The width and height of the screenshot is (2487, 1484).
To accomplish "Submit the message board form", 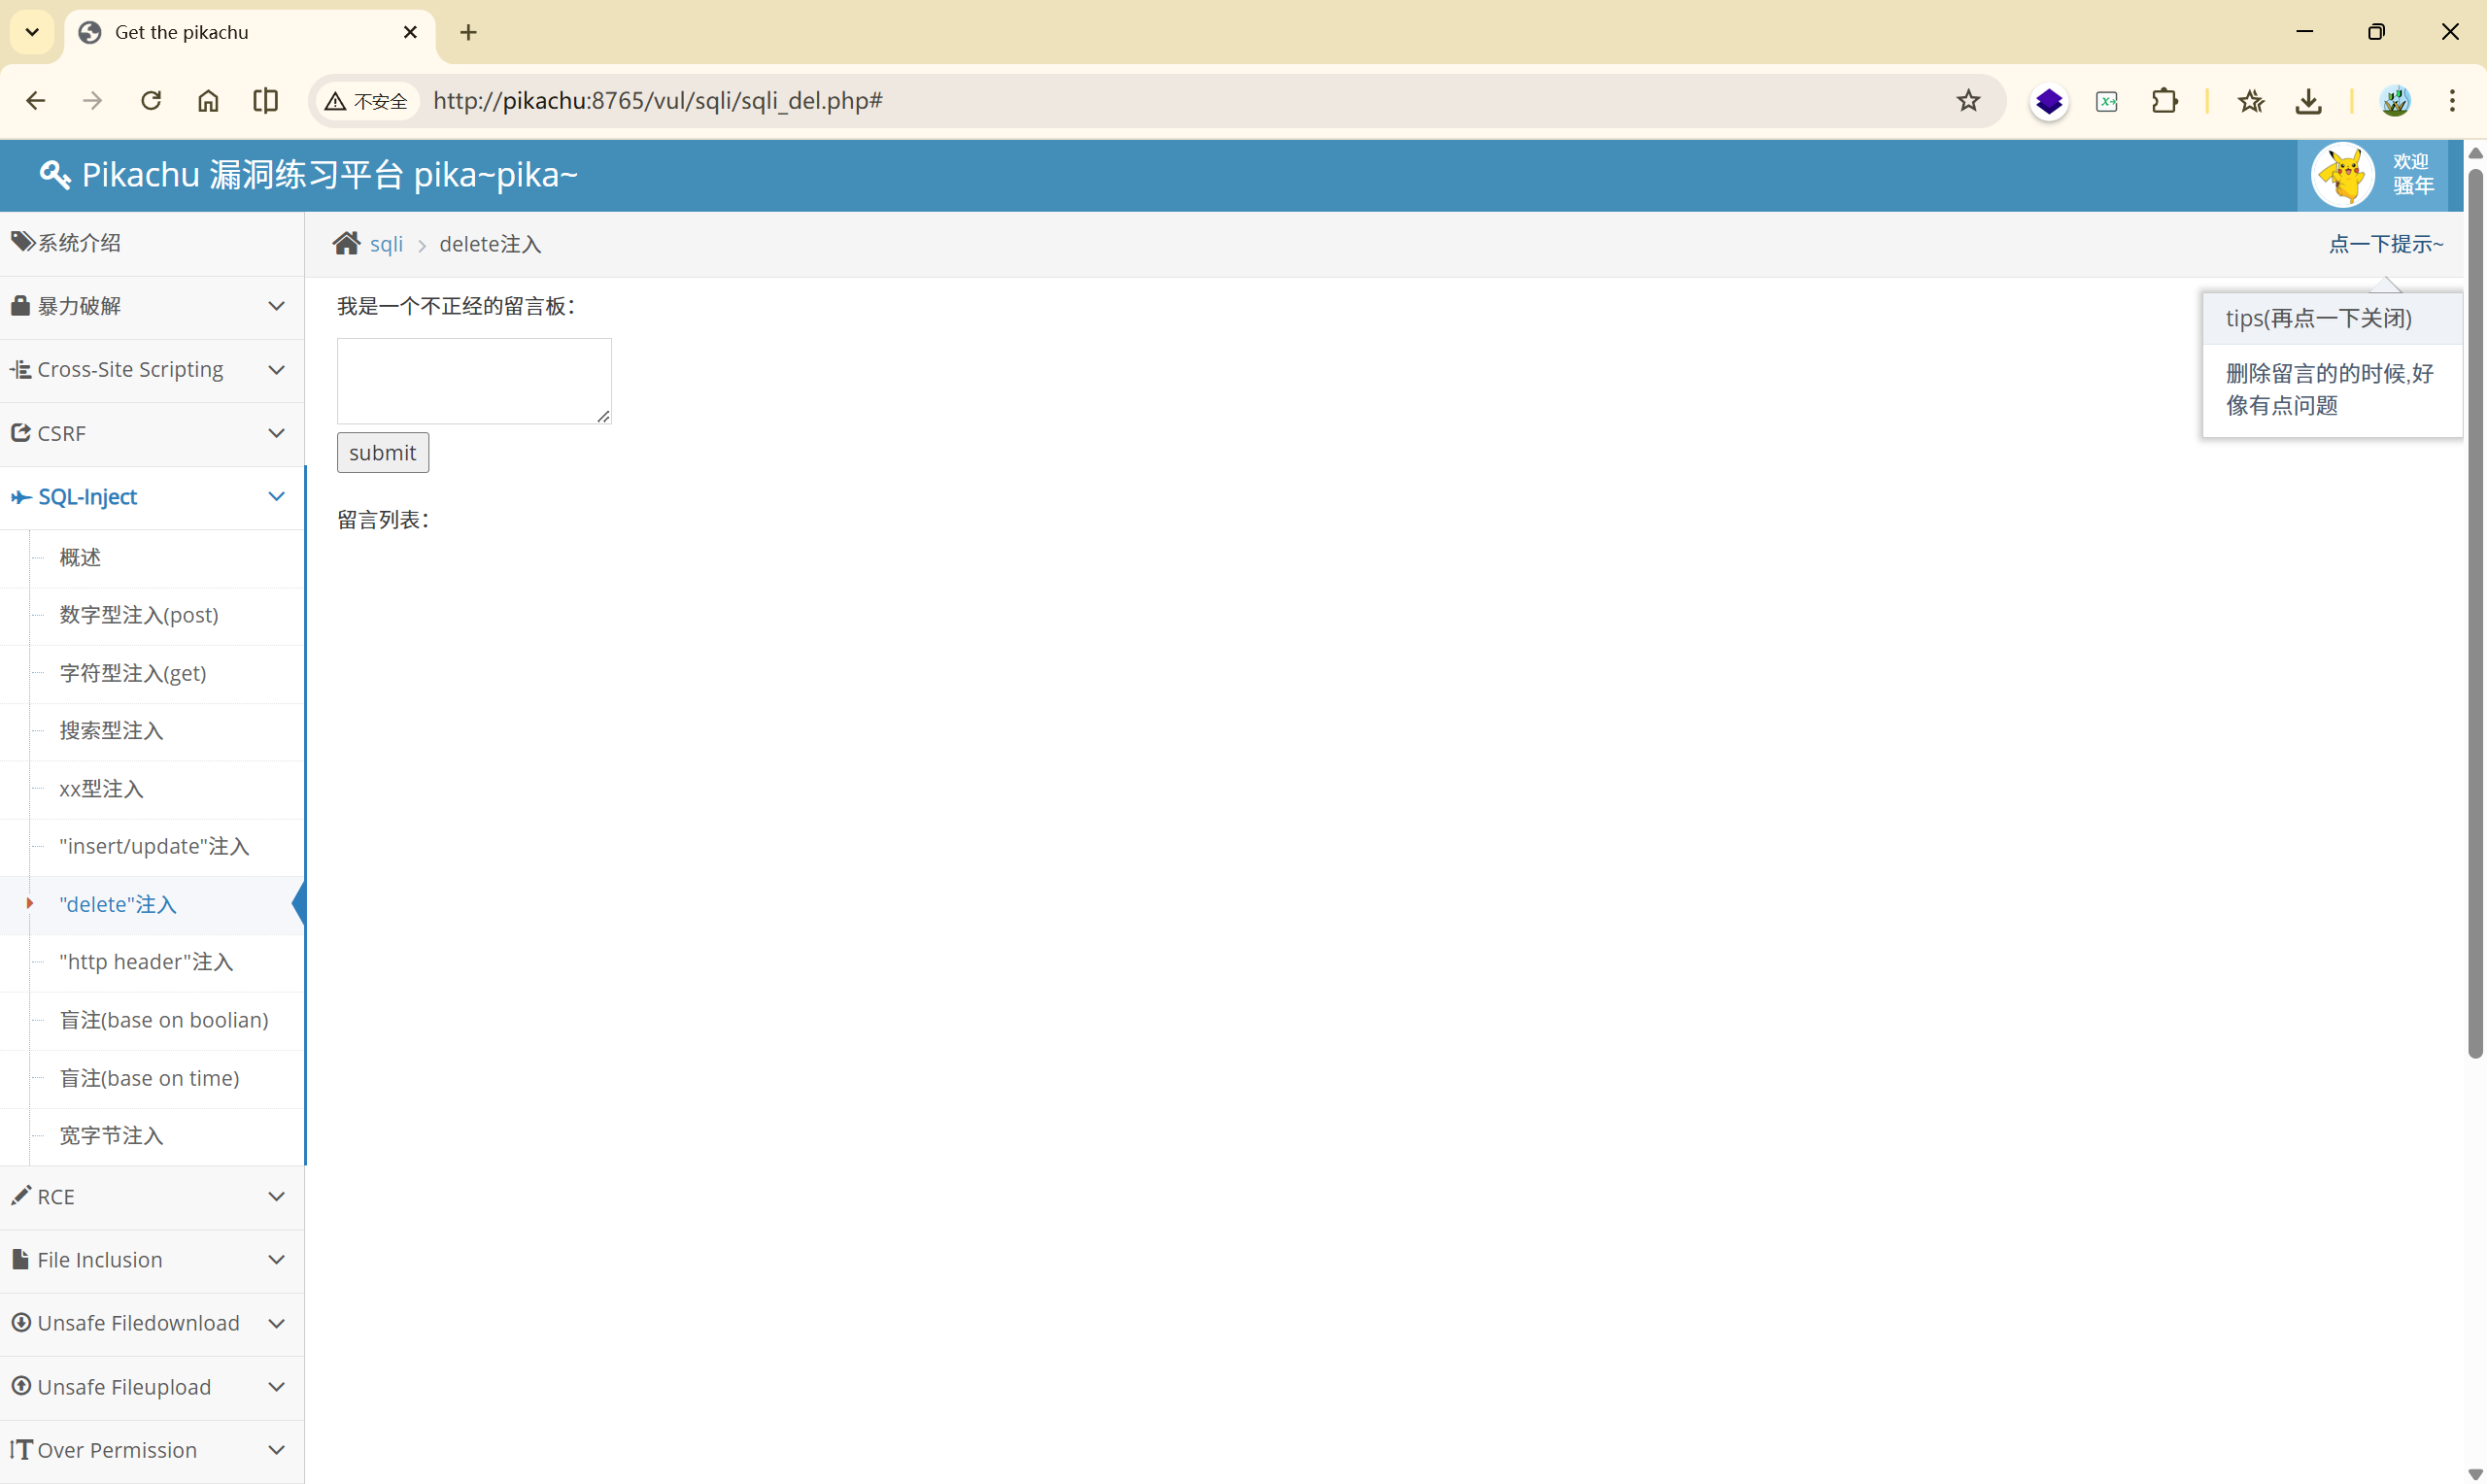I will tap(382, 453).
